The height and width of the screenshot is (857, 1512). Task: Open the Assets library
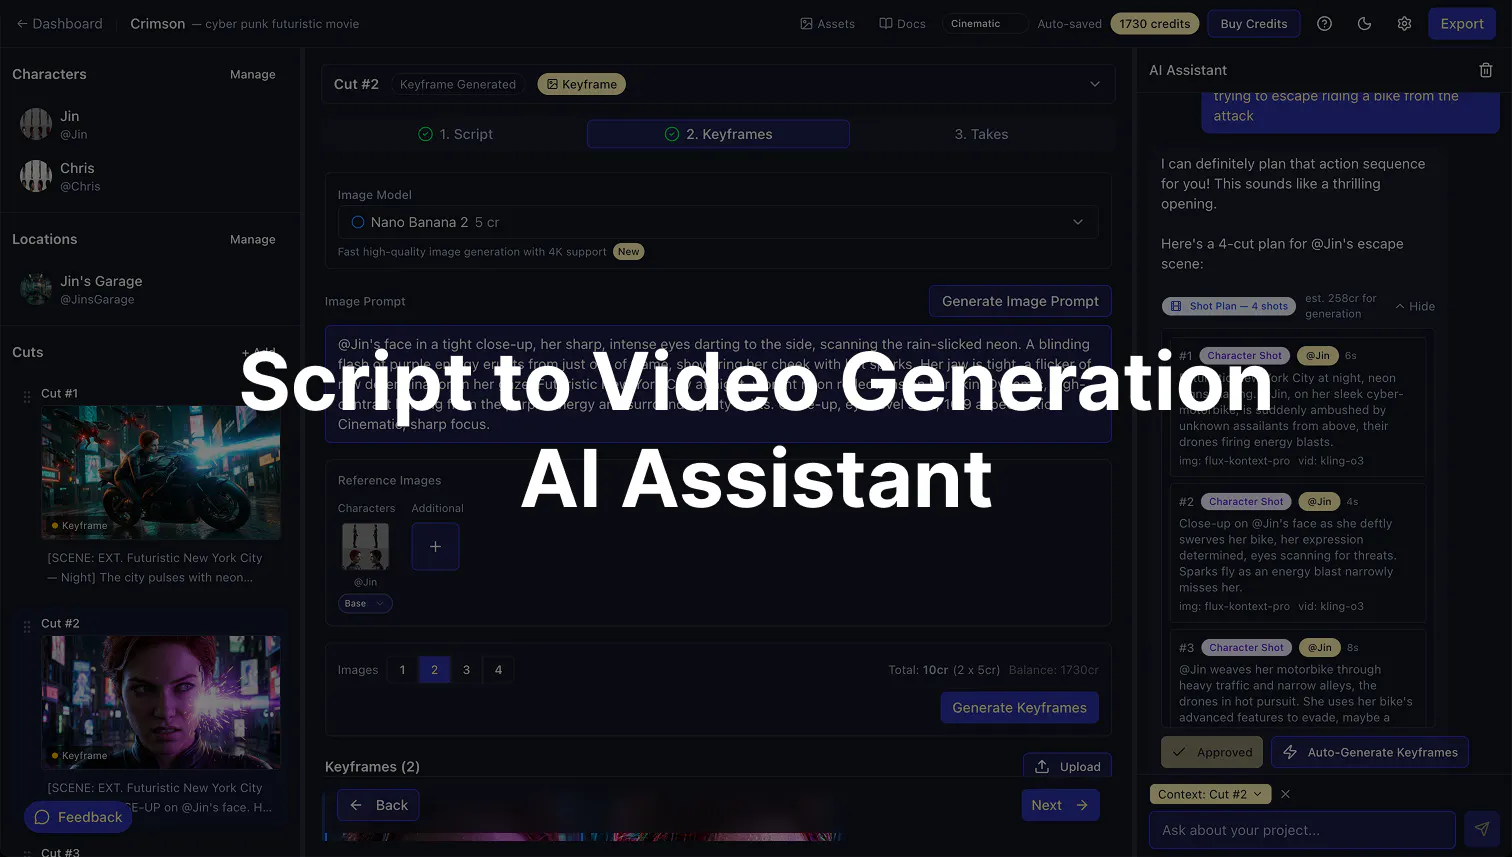pyautogui.click(x=827, y=23)
